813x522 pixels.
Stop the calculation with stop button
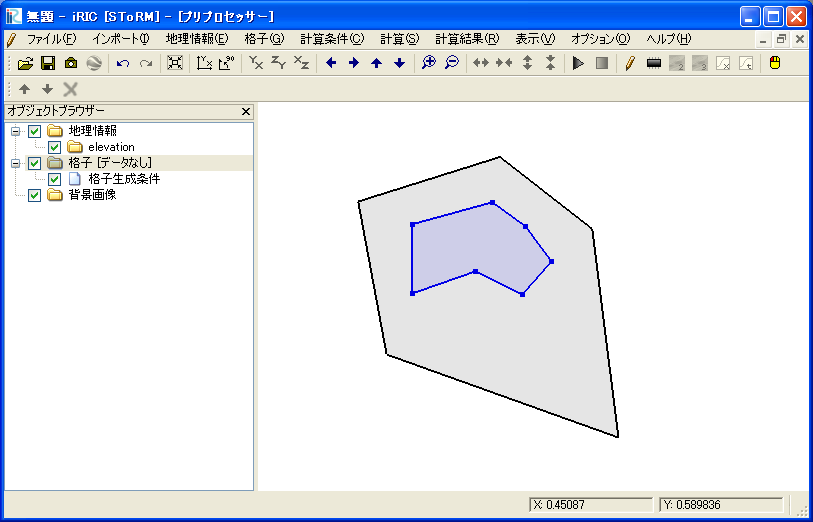[601, 63]
